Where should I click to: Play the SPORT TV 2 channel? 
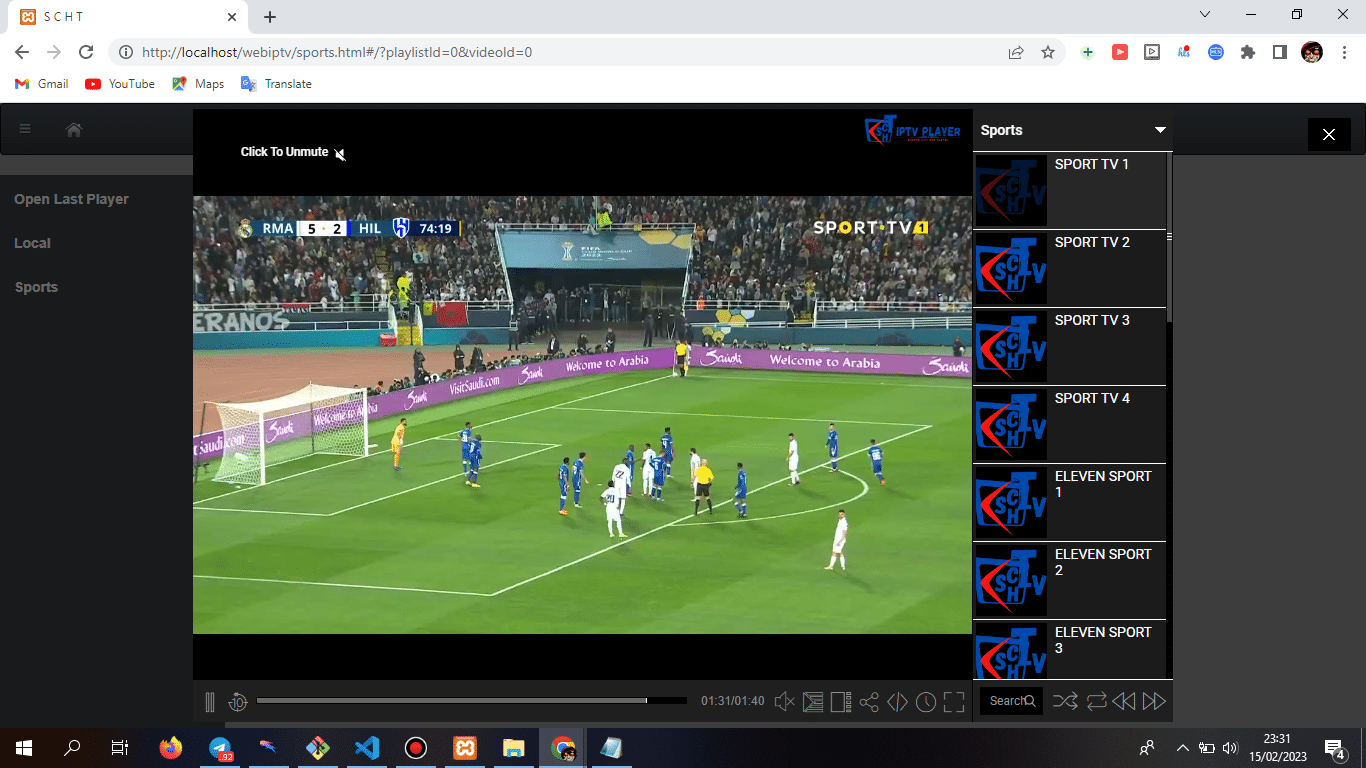(1070, 268)
